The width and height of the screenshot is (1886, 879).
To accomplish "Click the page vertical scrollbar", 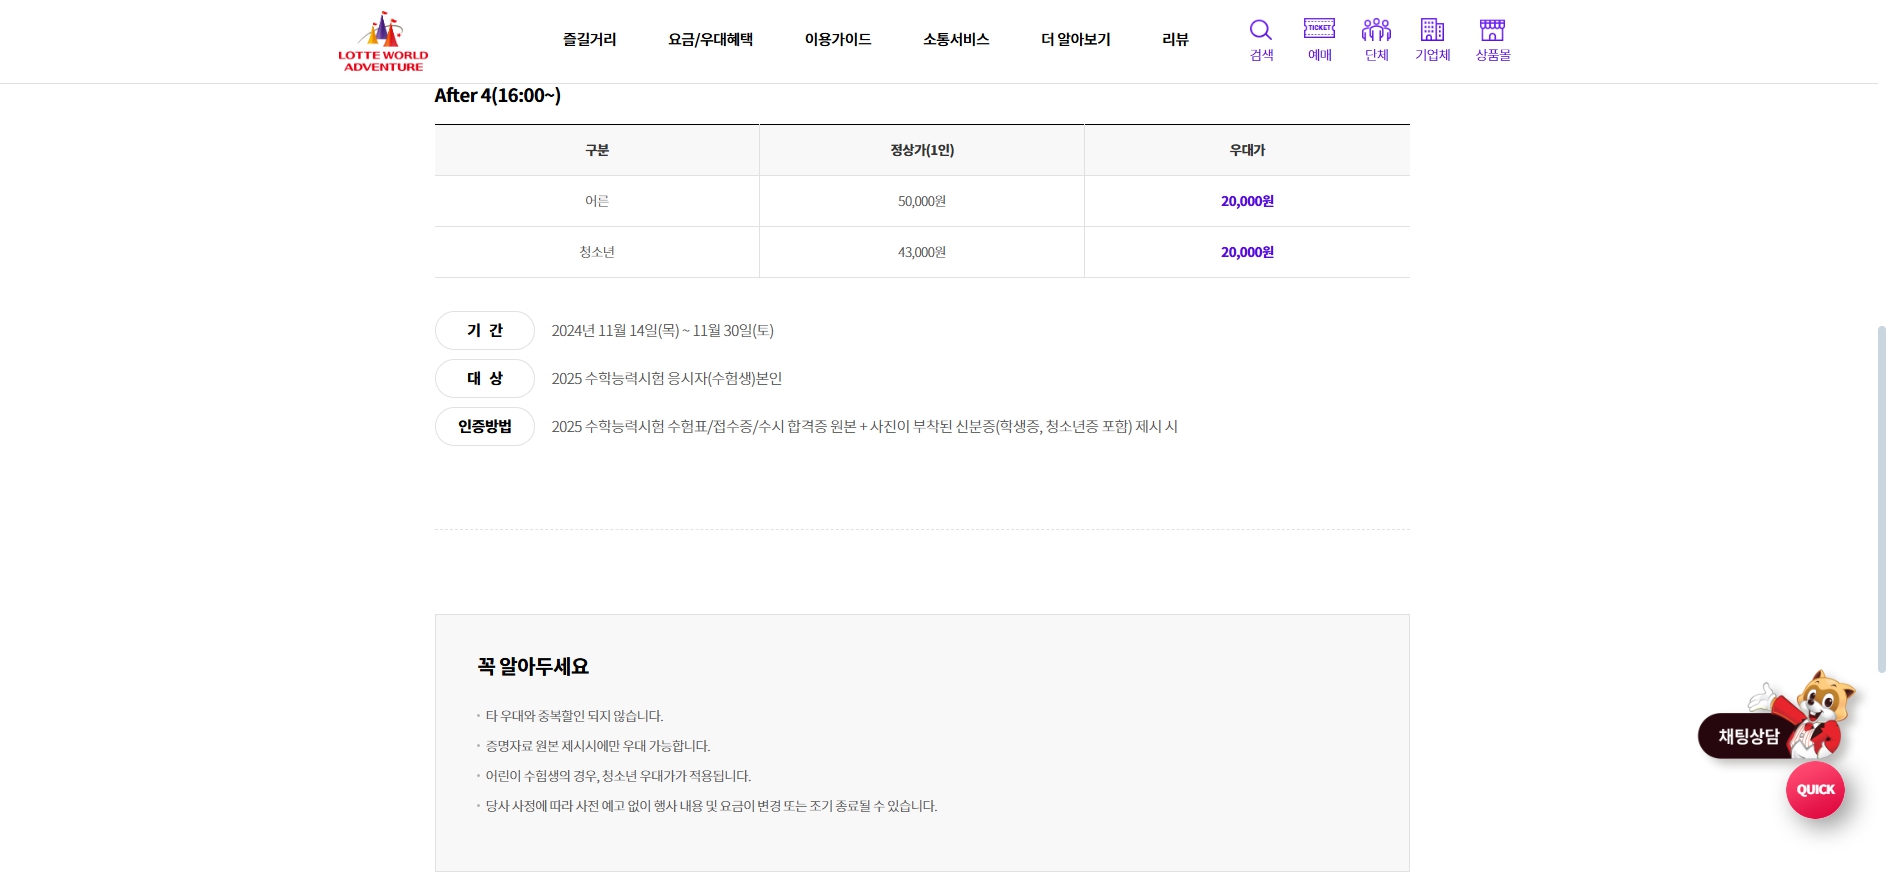I will coord(1881,498).
